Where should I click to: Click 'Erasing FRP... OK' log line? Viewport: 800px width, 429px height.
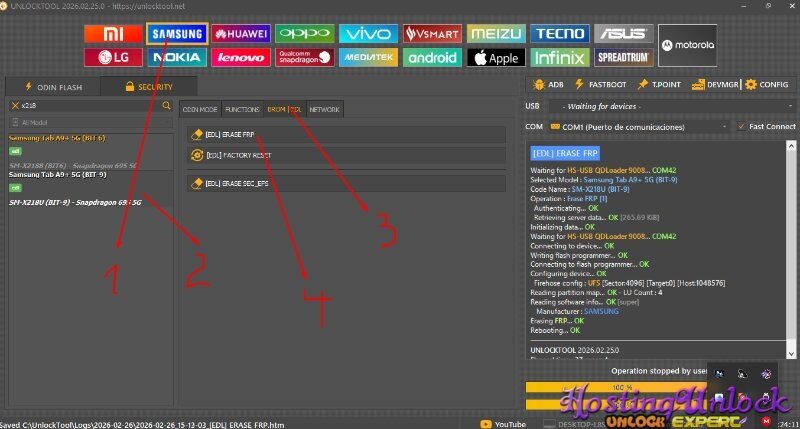click(x=557, y=321)
